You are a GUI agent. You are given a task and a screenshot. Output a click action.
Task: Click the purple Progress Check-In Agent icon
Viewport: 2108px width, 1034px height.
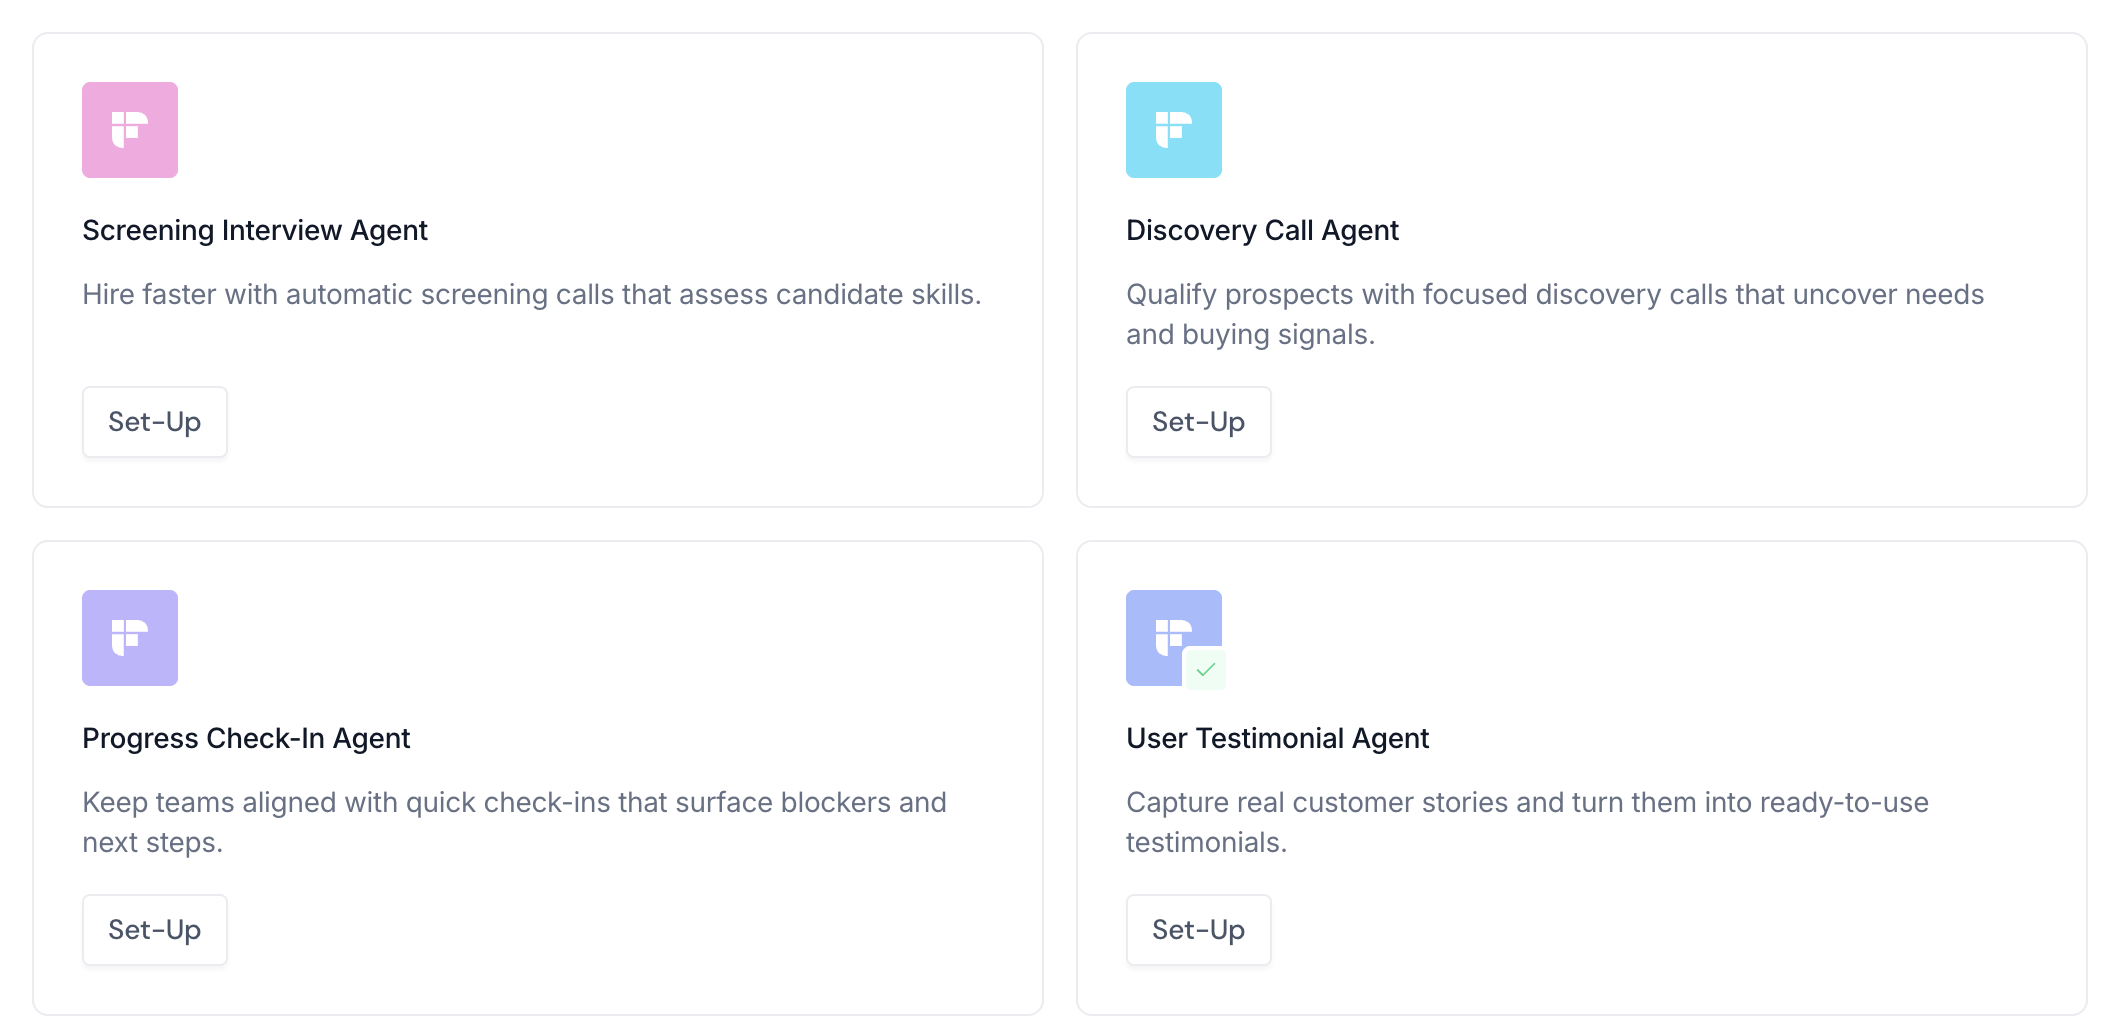click(130, 638)
